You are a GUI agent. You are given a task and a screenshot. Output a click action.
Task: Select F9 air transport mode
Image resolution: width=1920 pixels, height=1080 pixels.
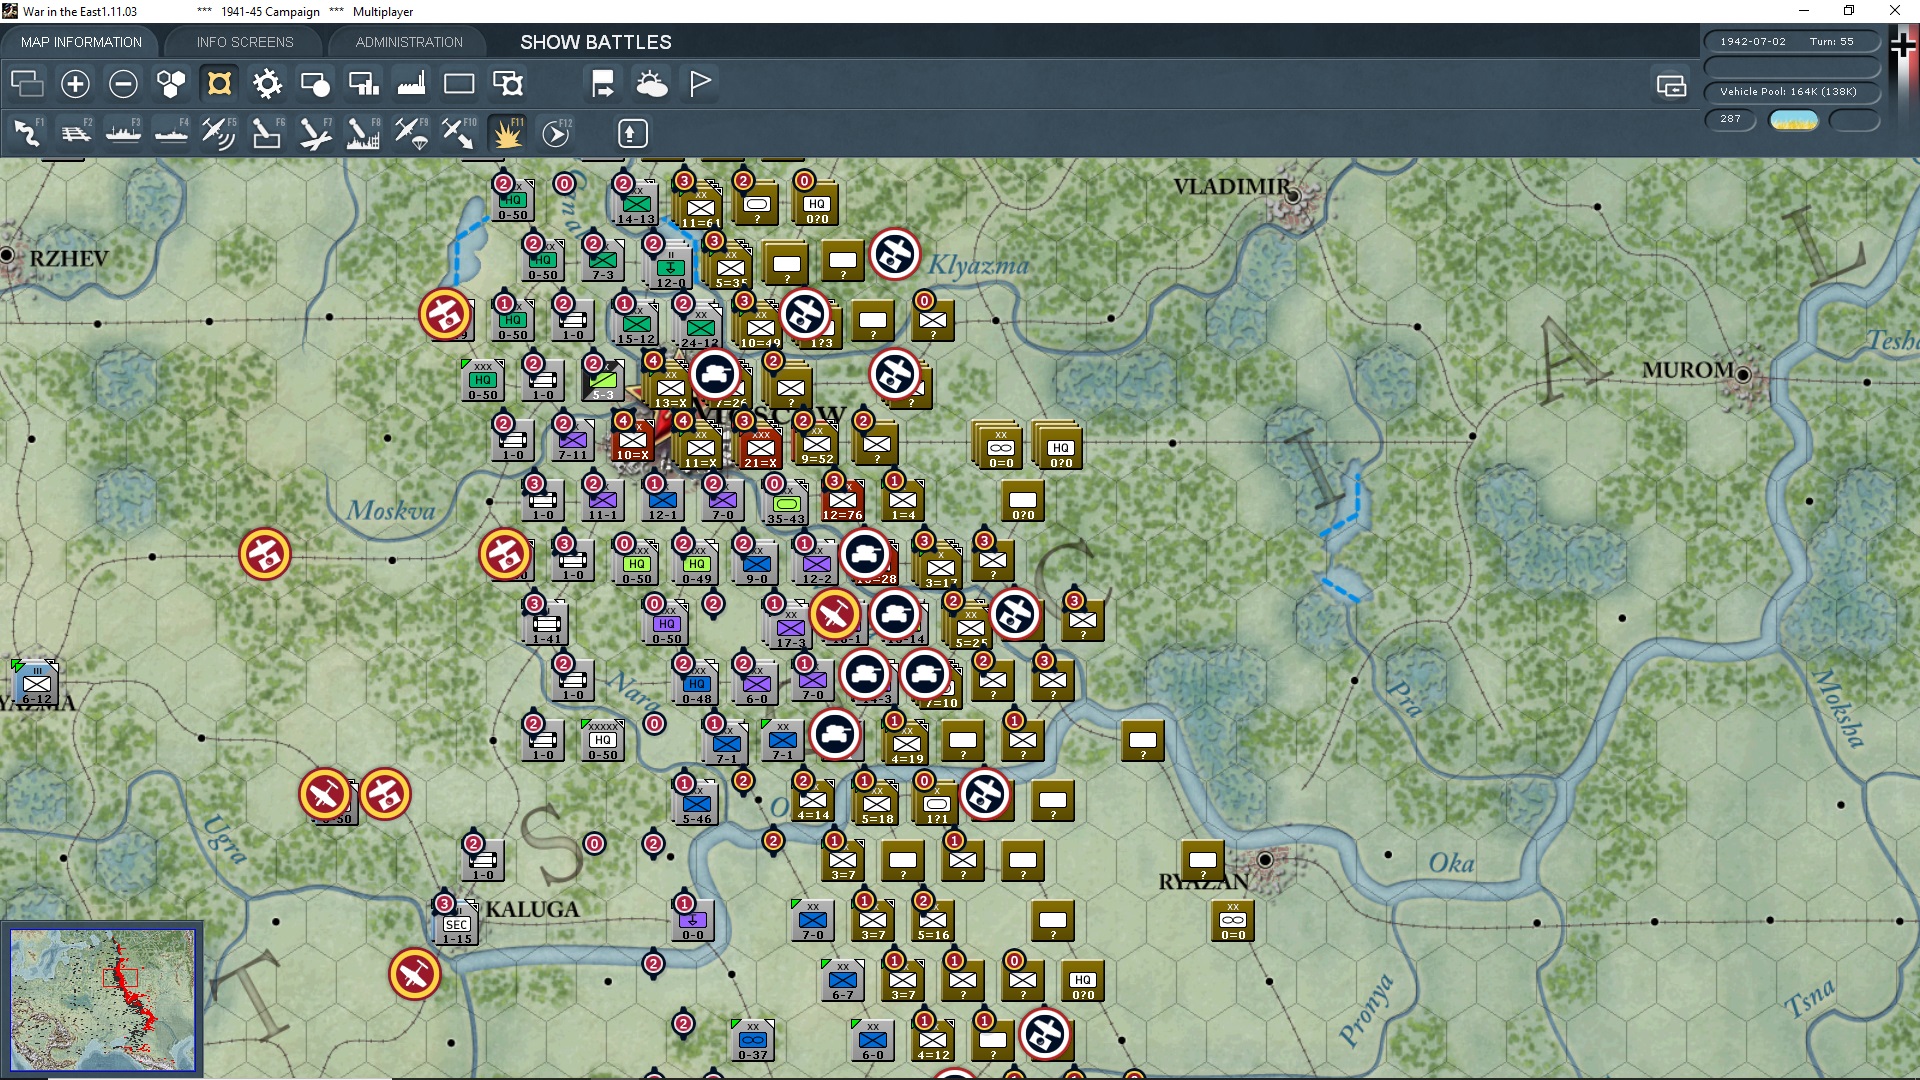(411, 133)
